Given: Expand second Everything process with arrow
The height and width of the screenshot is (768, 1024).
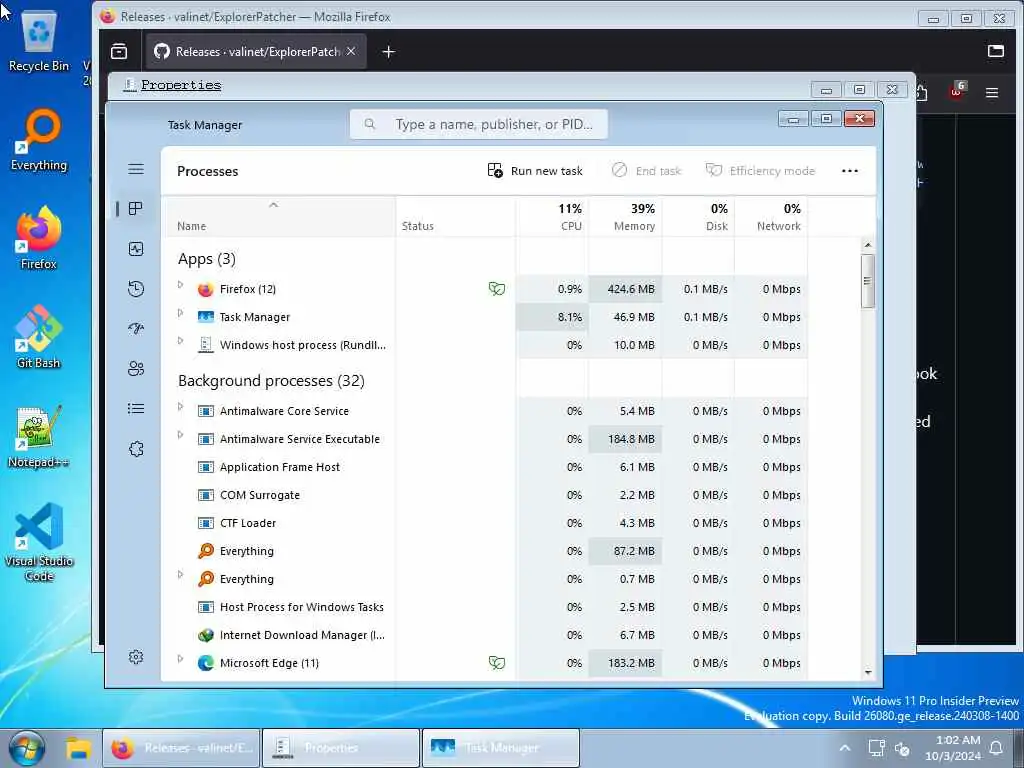Looking at the screenshot, I should pyautogui.click(x=181, y=575).
